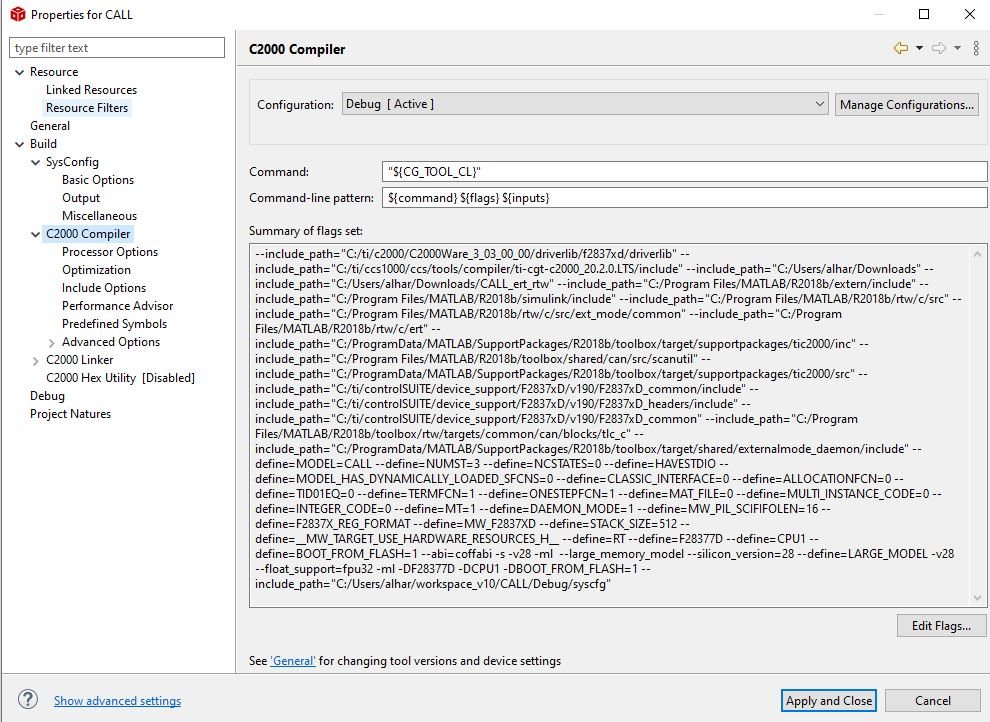
Task: Collapse the Build tree node
Action: coord(20,145)
